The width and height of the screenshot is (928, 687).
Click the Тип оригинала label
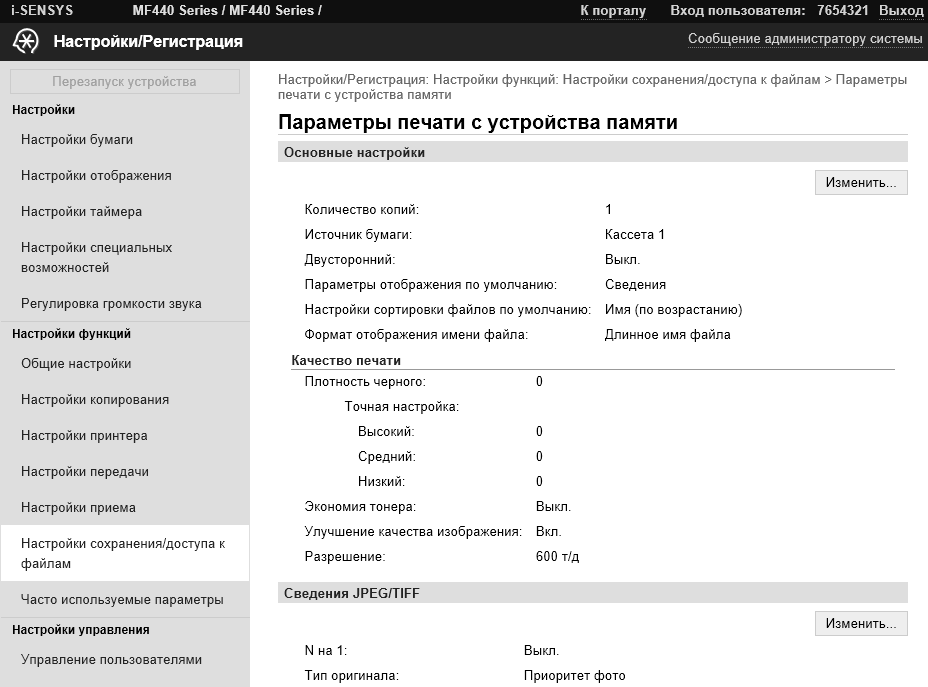tap(352, 676)
